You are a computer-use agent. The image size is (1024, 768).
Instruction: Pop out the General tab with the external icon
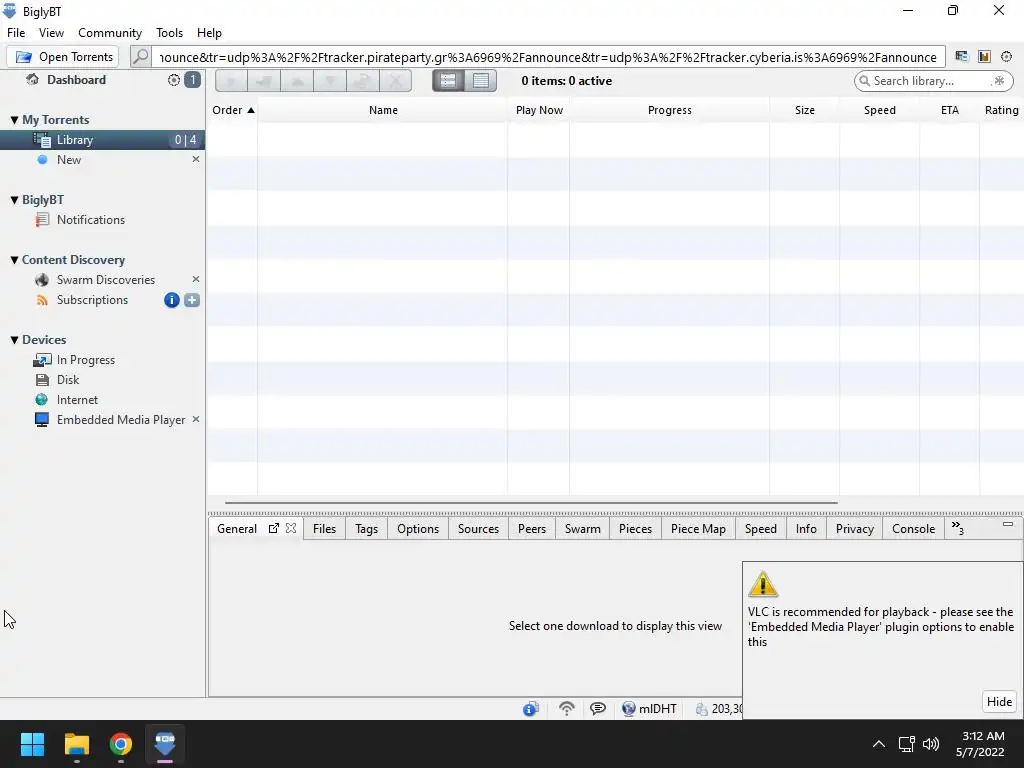(274, 528)
